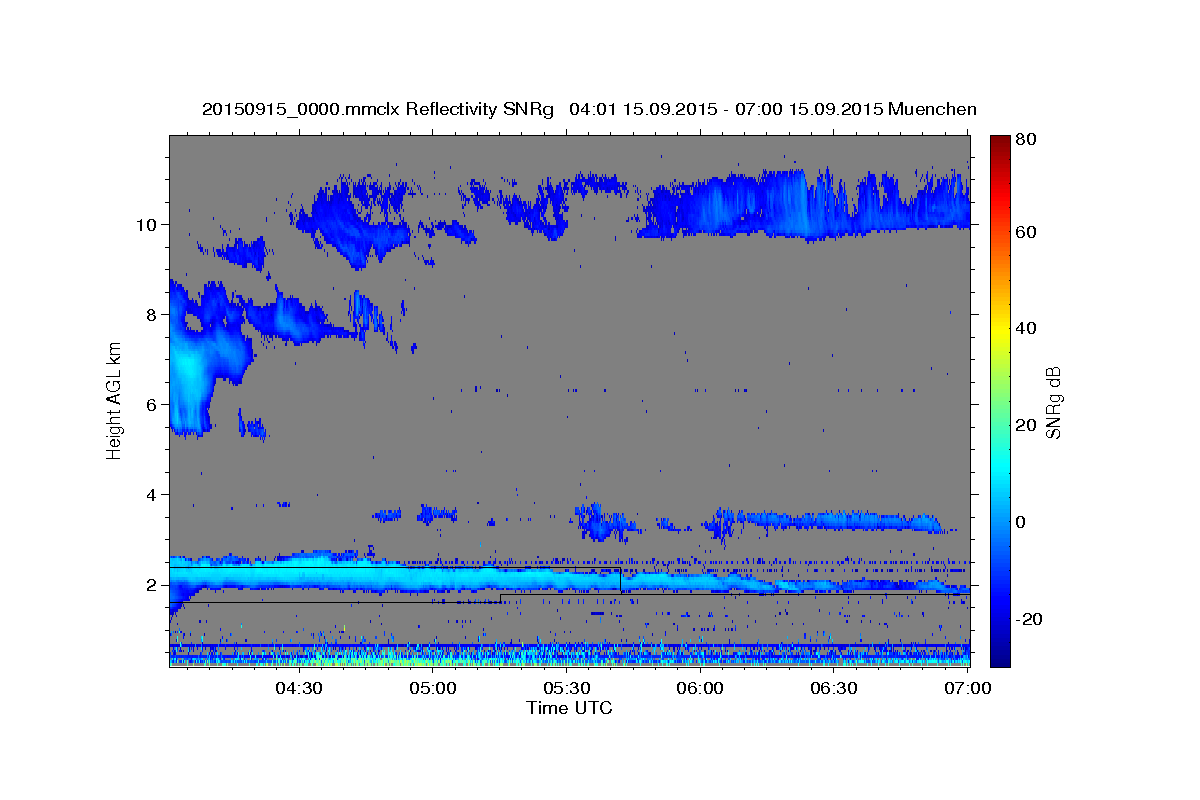
Task: Click the colorbar value 40
Action: [1026, 328]
